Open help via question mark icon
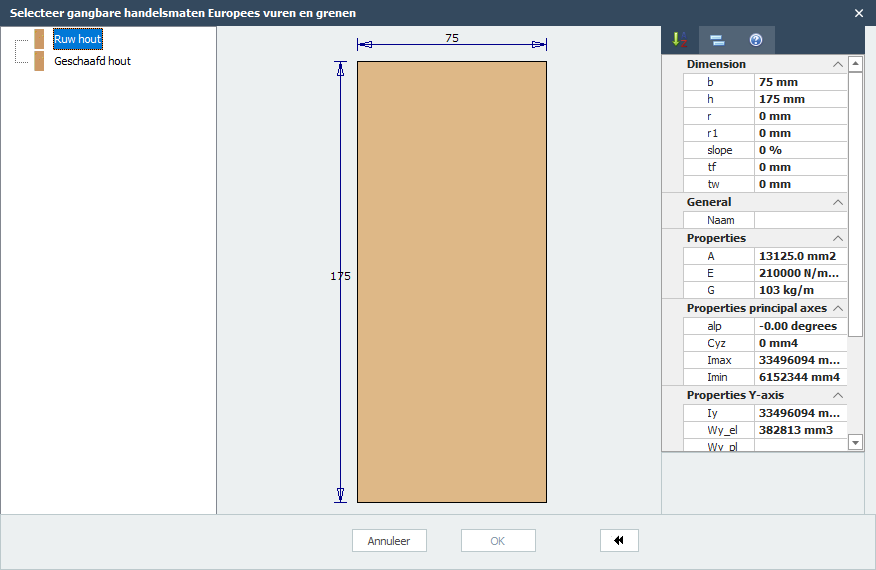 pos(756,40)
